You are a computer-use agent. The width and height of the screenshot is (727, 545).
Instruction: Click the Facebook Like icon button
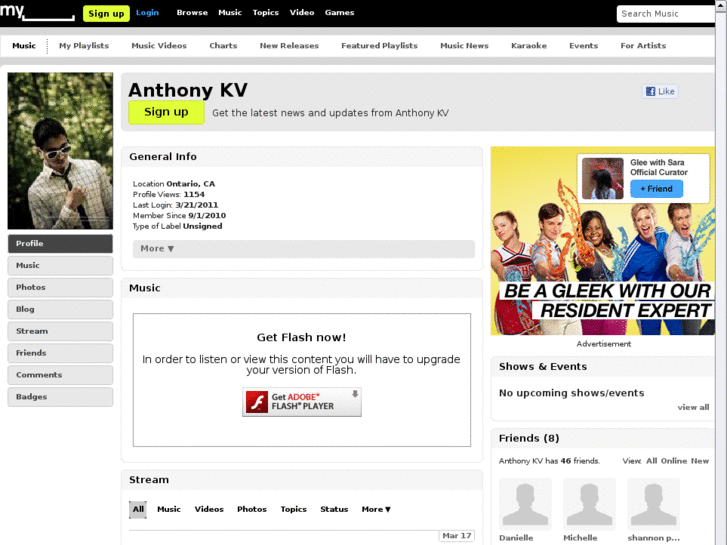tap(660, 91)
